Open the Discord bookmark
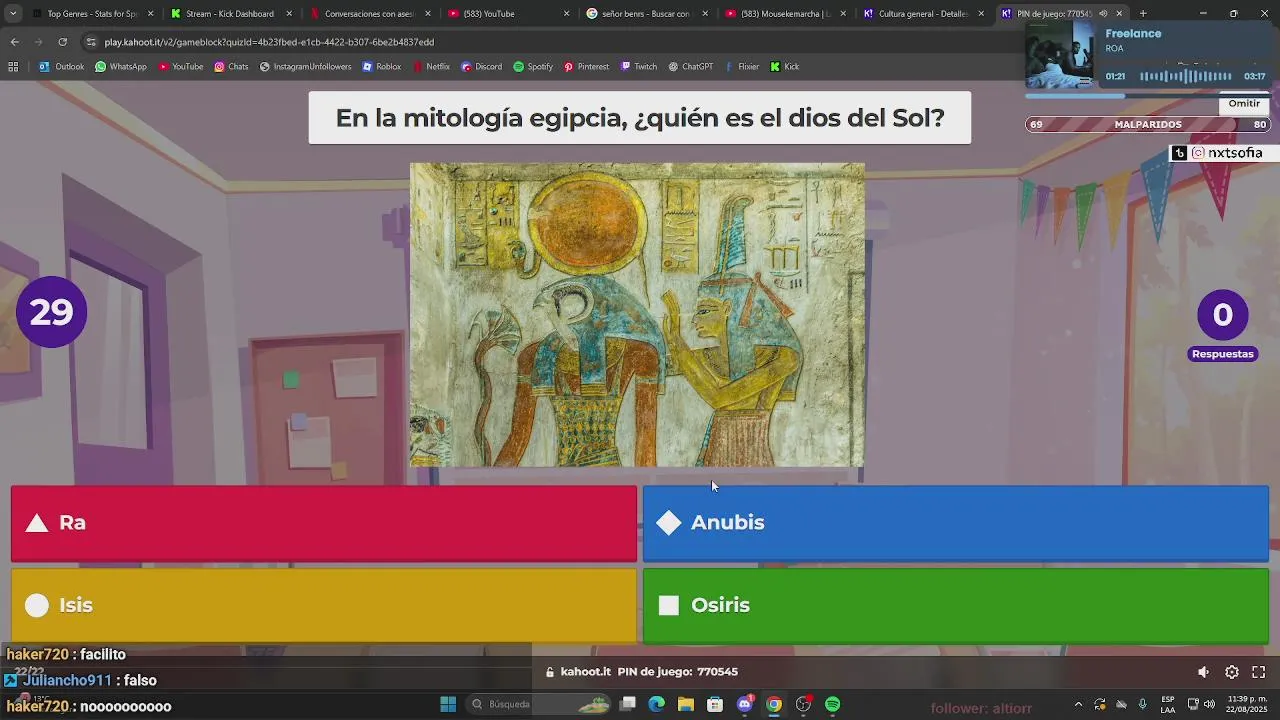 pos(481,67)
